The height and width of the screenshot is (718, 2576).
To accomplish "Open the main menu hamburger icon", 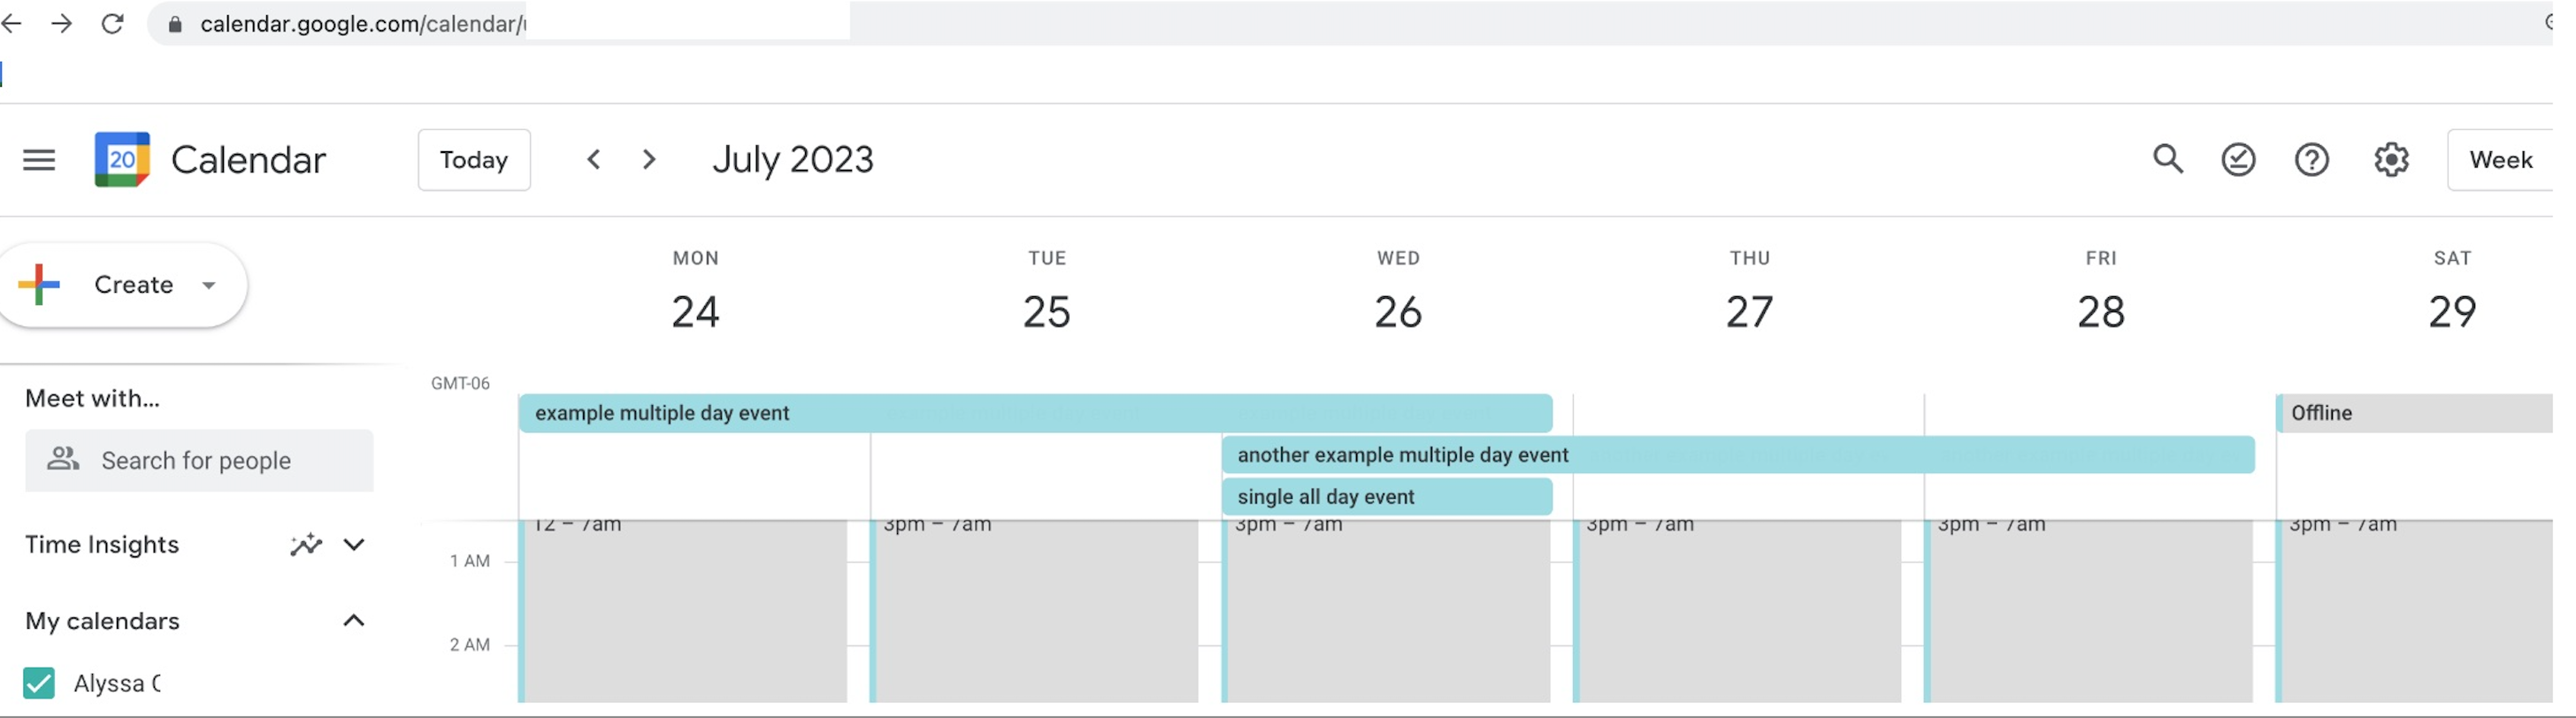I will (x=39, y=160).
